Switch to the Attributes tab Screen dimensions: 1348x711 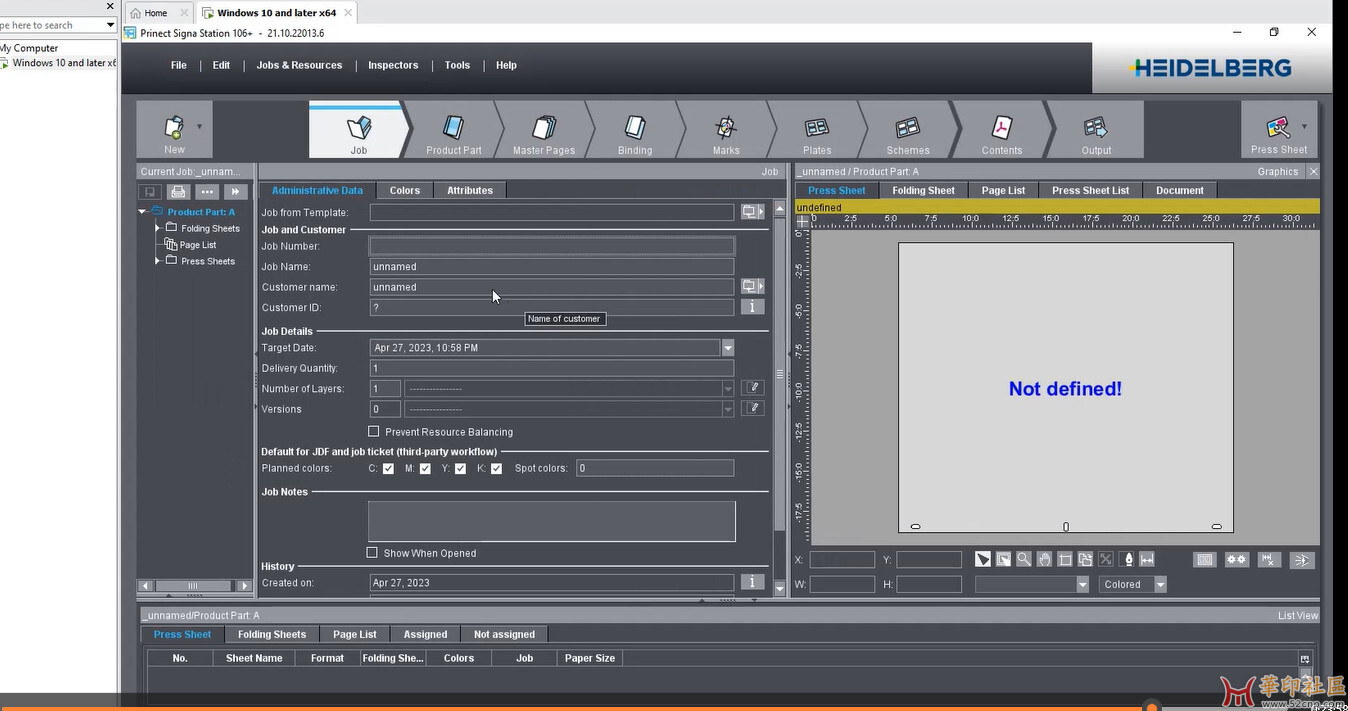tap(470, 190)
